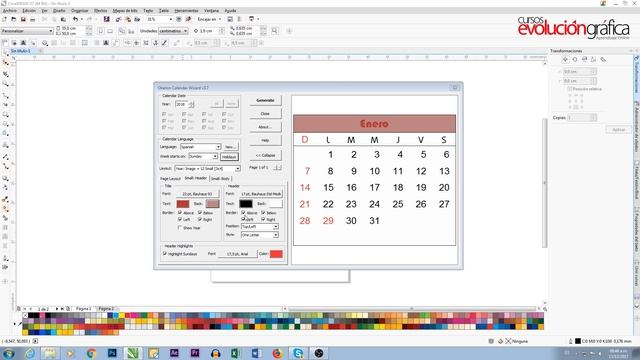Image resolution: width=640 pixels, height=360 pixels.
Task: Click the Save icon in the toolbar
Action: tap(23, 19)
